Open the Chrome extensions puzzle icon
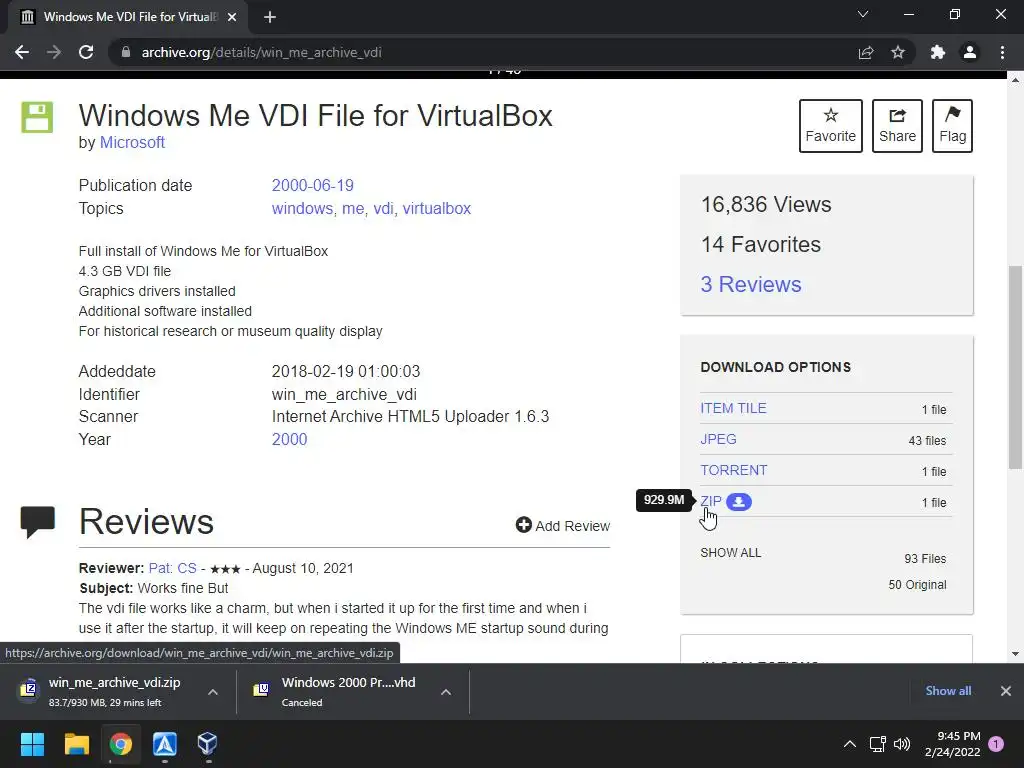Viewport: 1024px width, 768px height. pyautogui.click(x=938, y=52)
